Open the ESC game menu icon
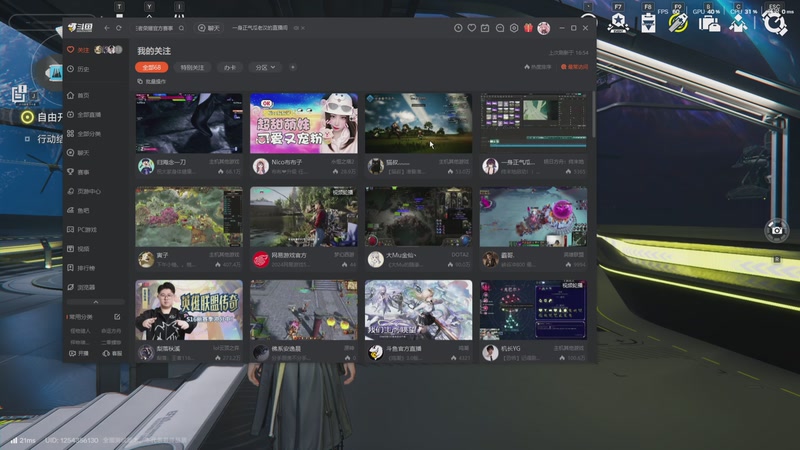 coord(774,23)
